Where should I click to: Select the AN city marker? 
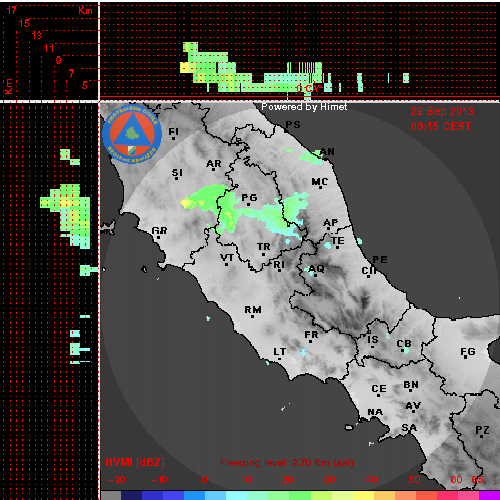click(x=326, y=158)
